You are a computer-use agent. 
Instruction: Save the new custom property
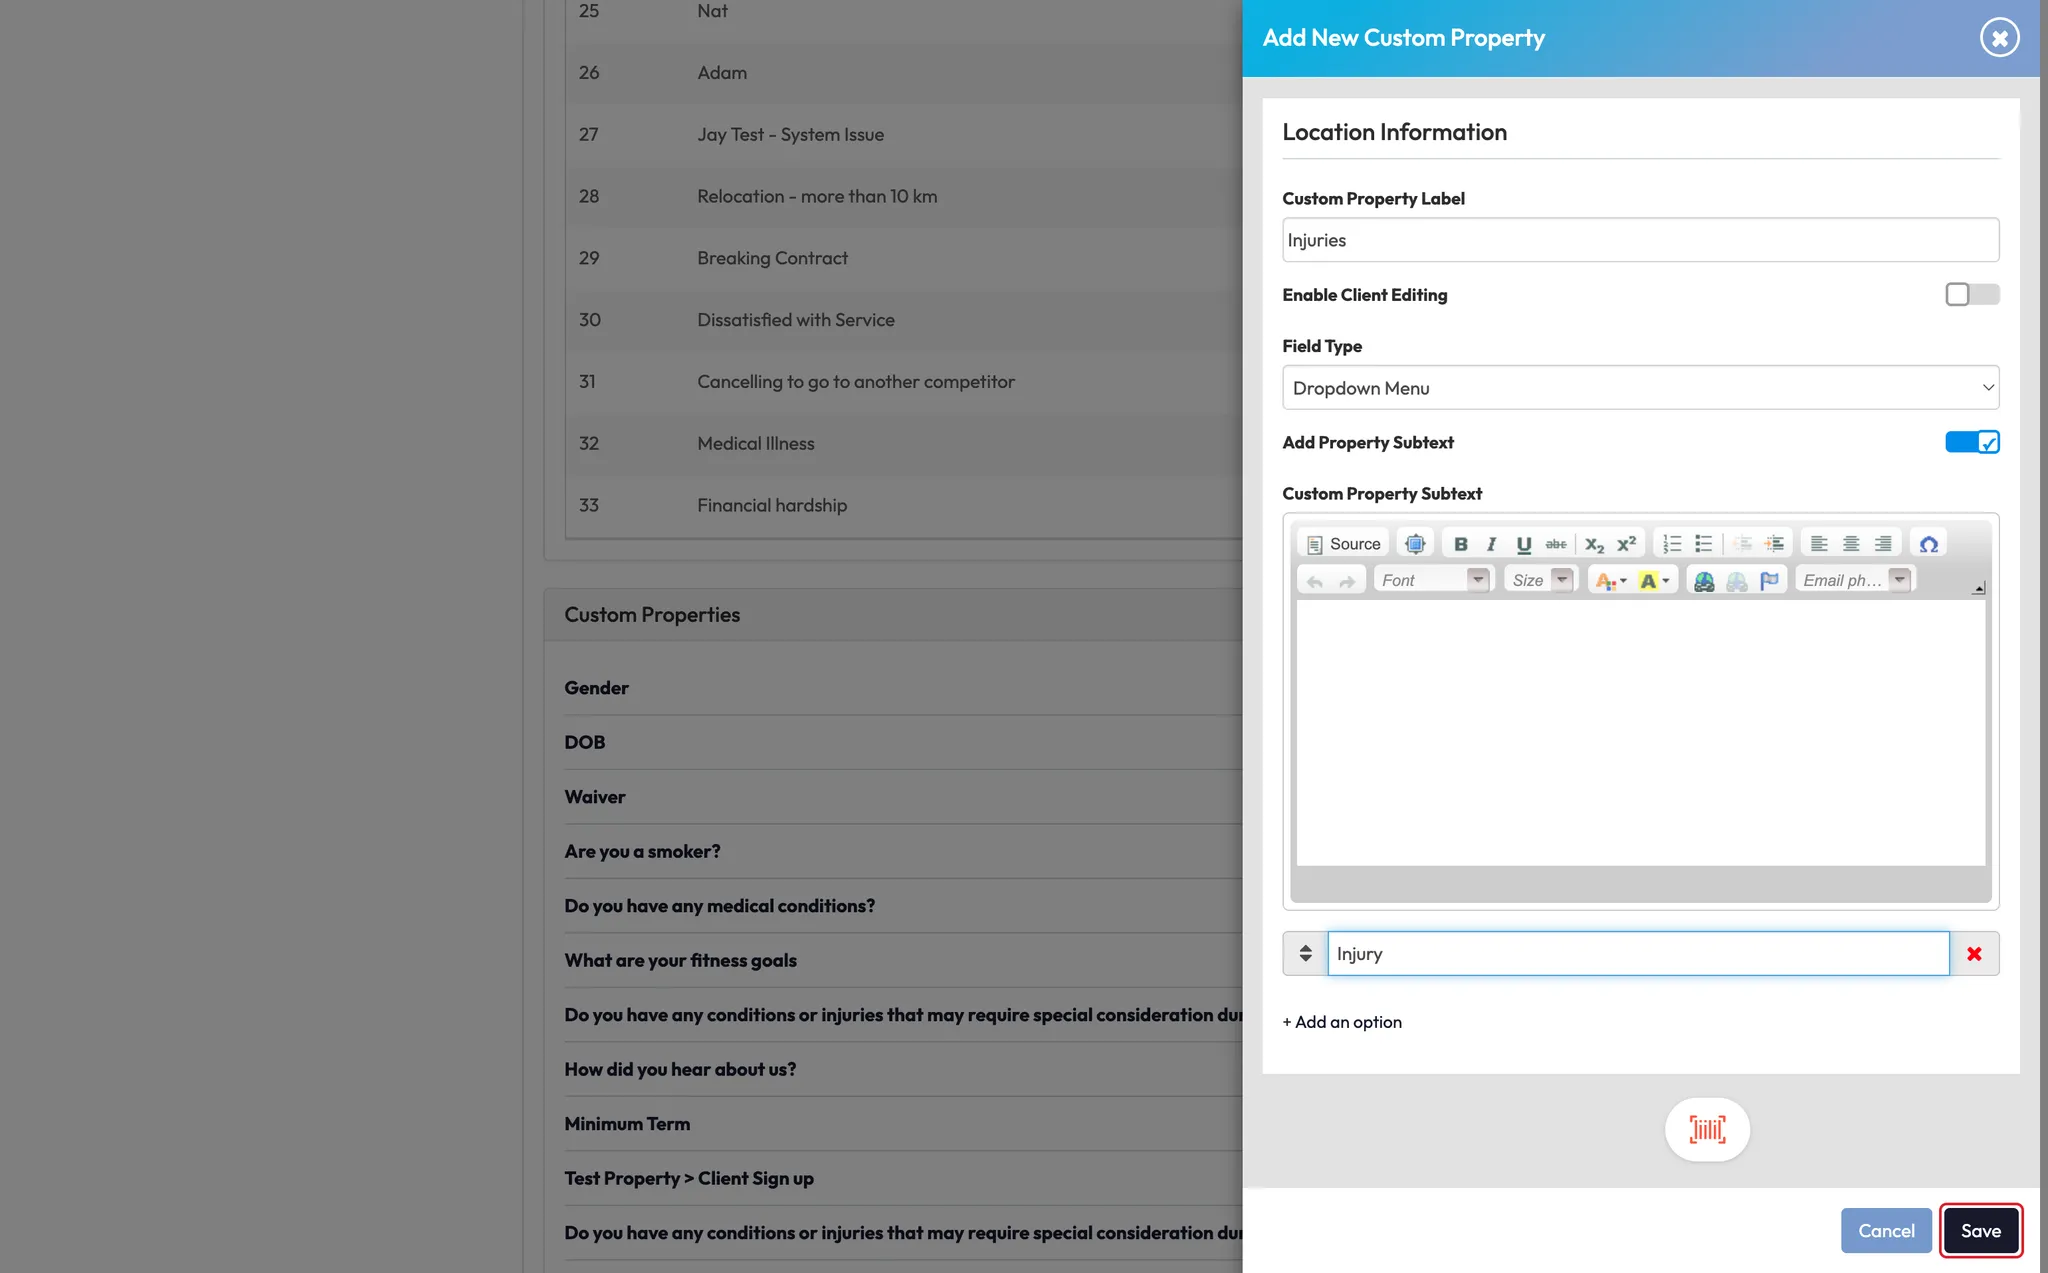1980,1231
